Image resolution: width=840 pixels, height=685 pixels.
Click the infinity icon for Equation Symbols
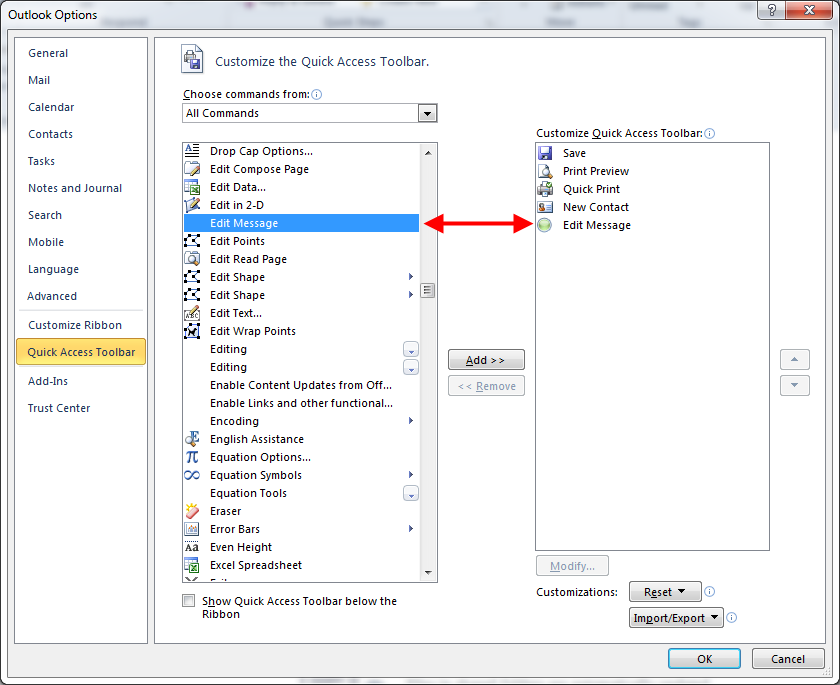[192, 475]
